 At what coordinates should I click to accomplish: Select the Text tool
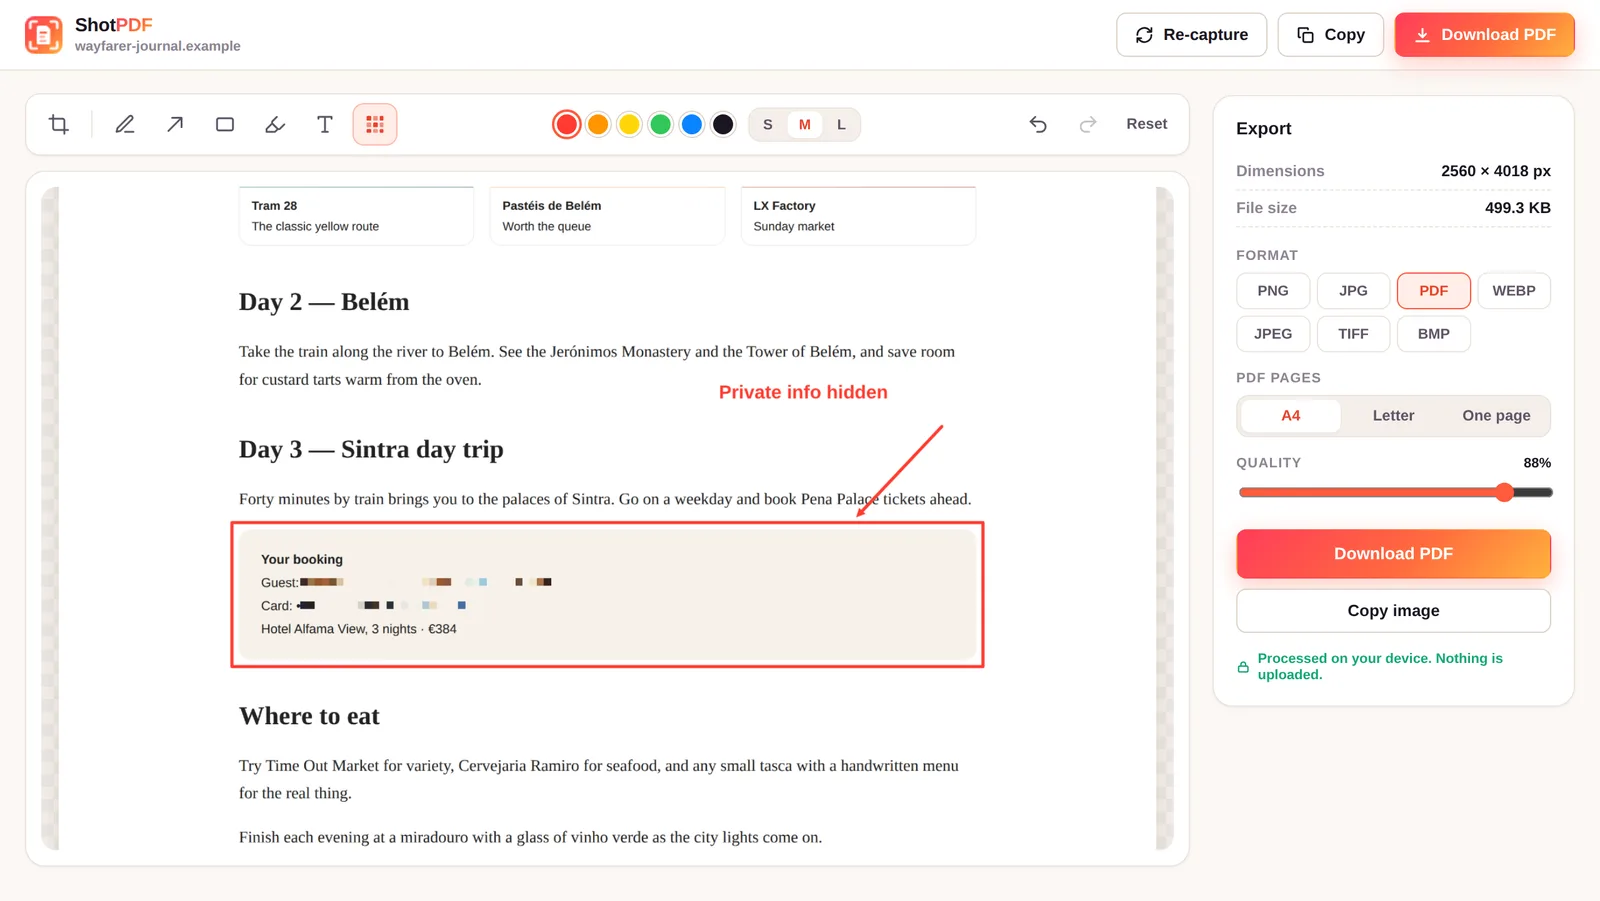325,124
